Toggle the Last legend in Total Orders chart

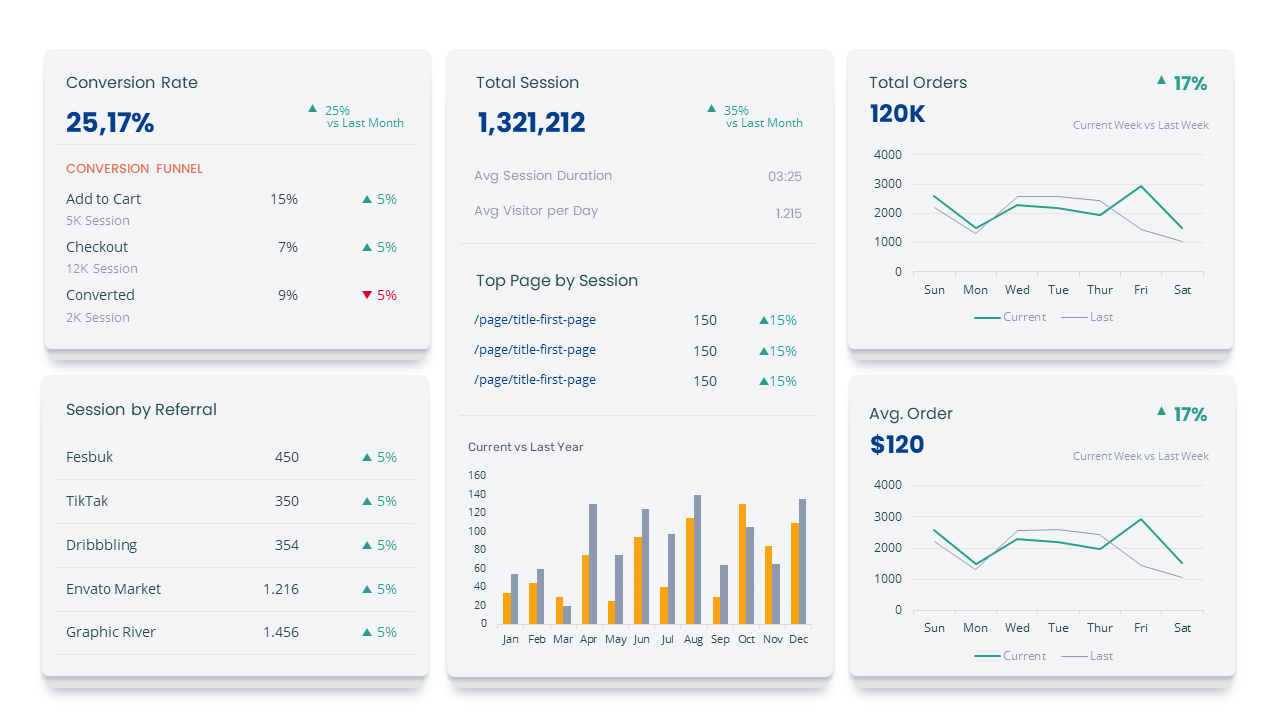(x=1087, y=317)
